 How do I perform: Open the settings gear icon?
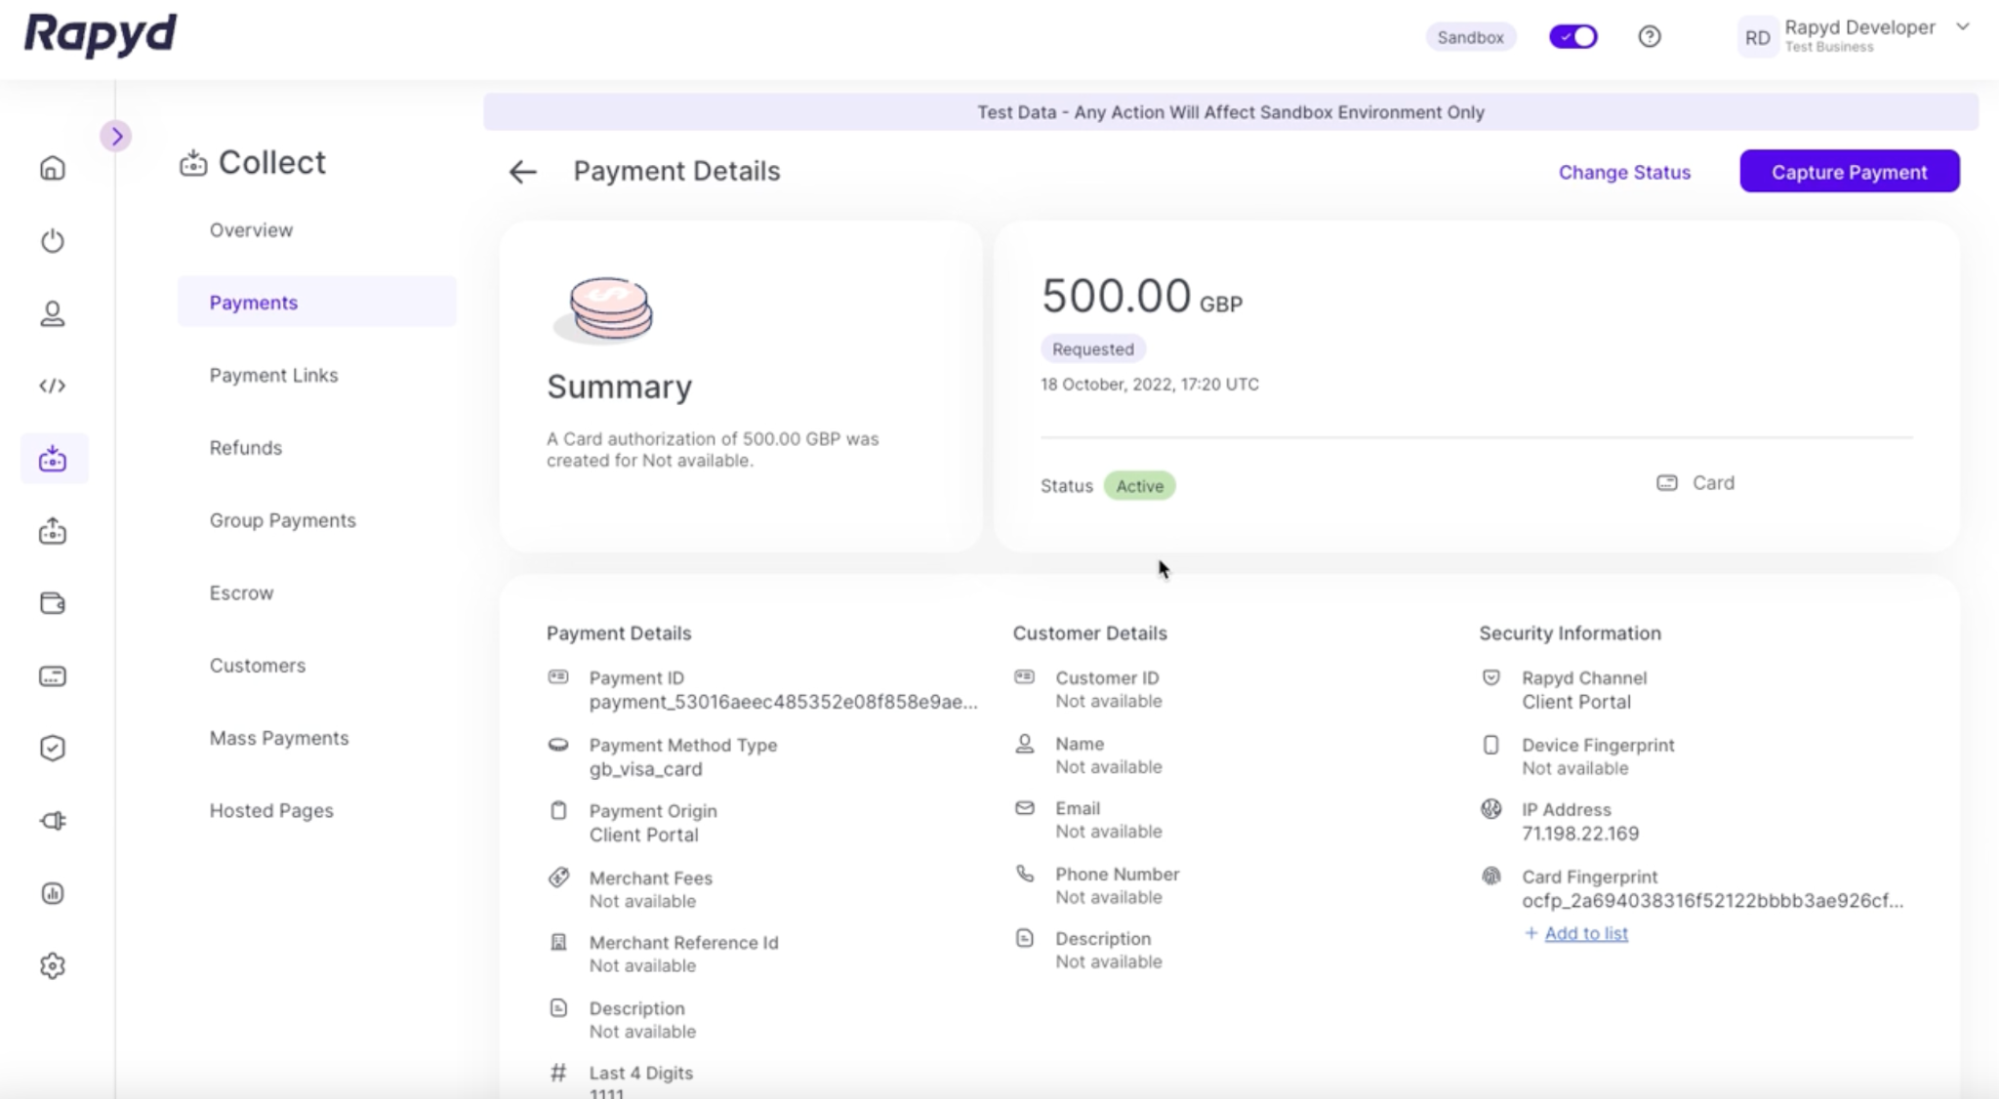53,966
